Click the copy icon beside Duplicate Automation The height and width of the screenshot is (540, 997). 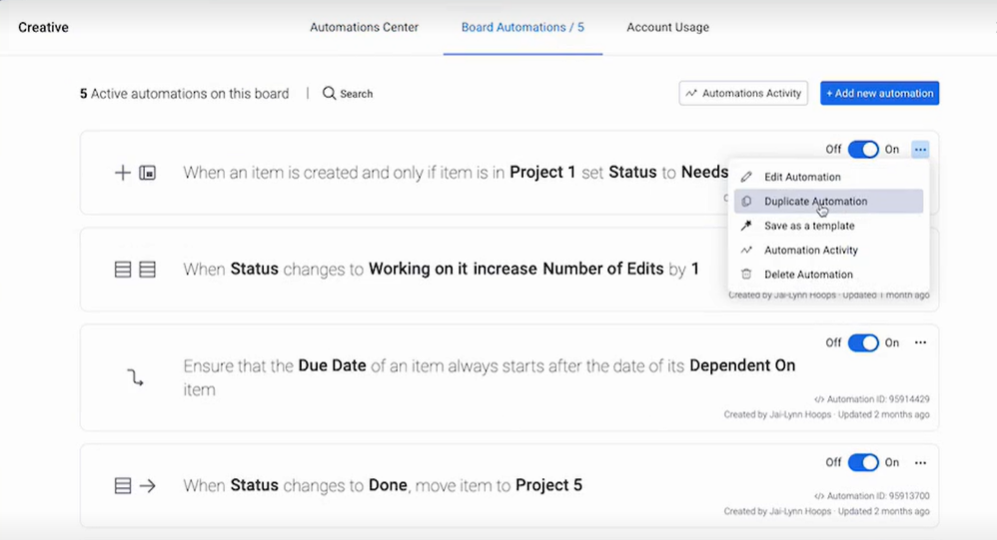pos(746,201)
